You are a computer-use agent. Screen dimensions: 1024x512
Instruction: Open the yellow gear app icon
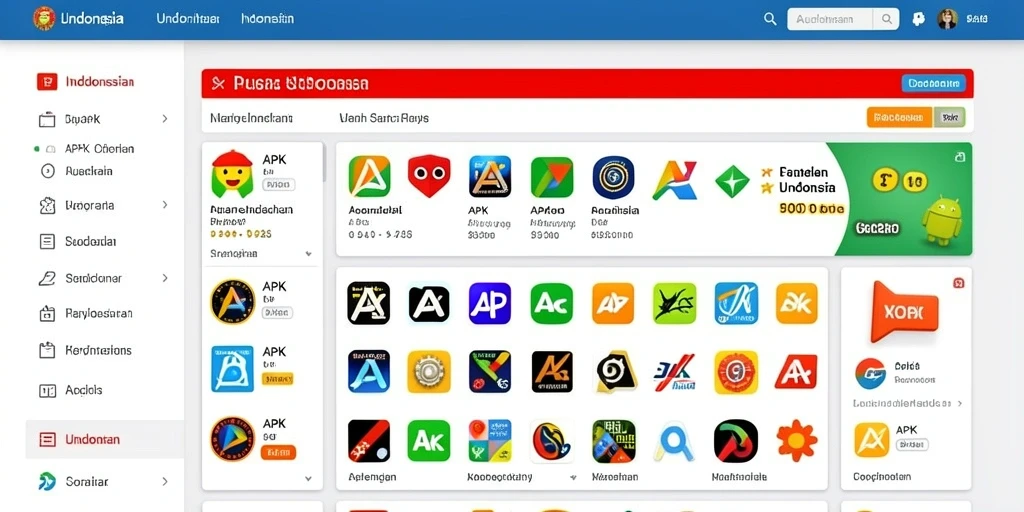tap(428, 372)
